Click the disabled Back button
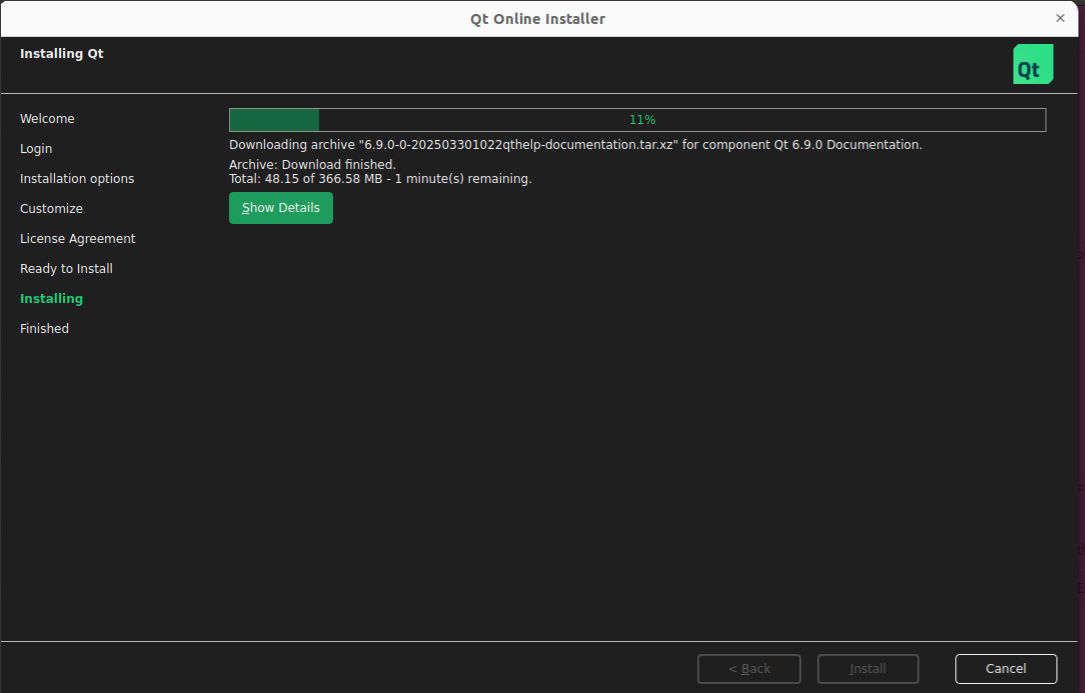This screenshot has height=693, width=1085. [x=749, y=669]
